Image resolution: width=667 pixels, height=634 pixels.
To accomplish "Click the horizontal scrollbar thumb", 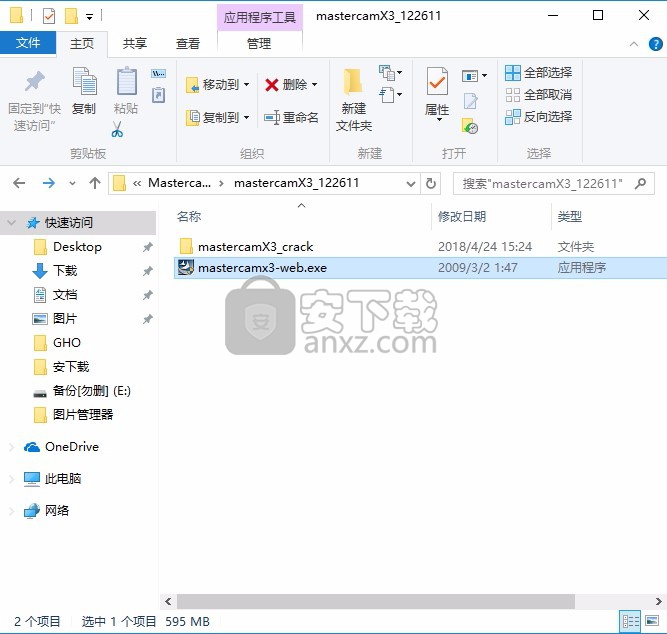I will [376, 601].
